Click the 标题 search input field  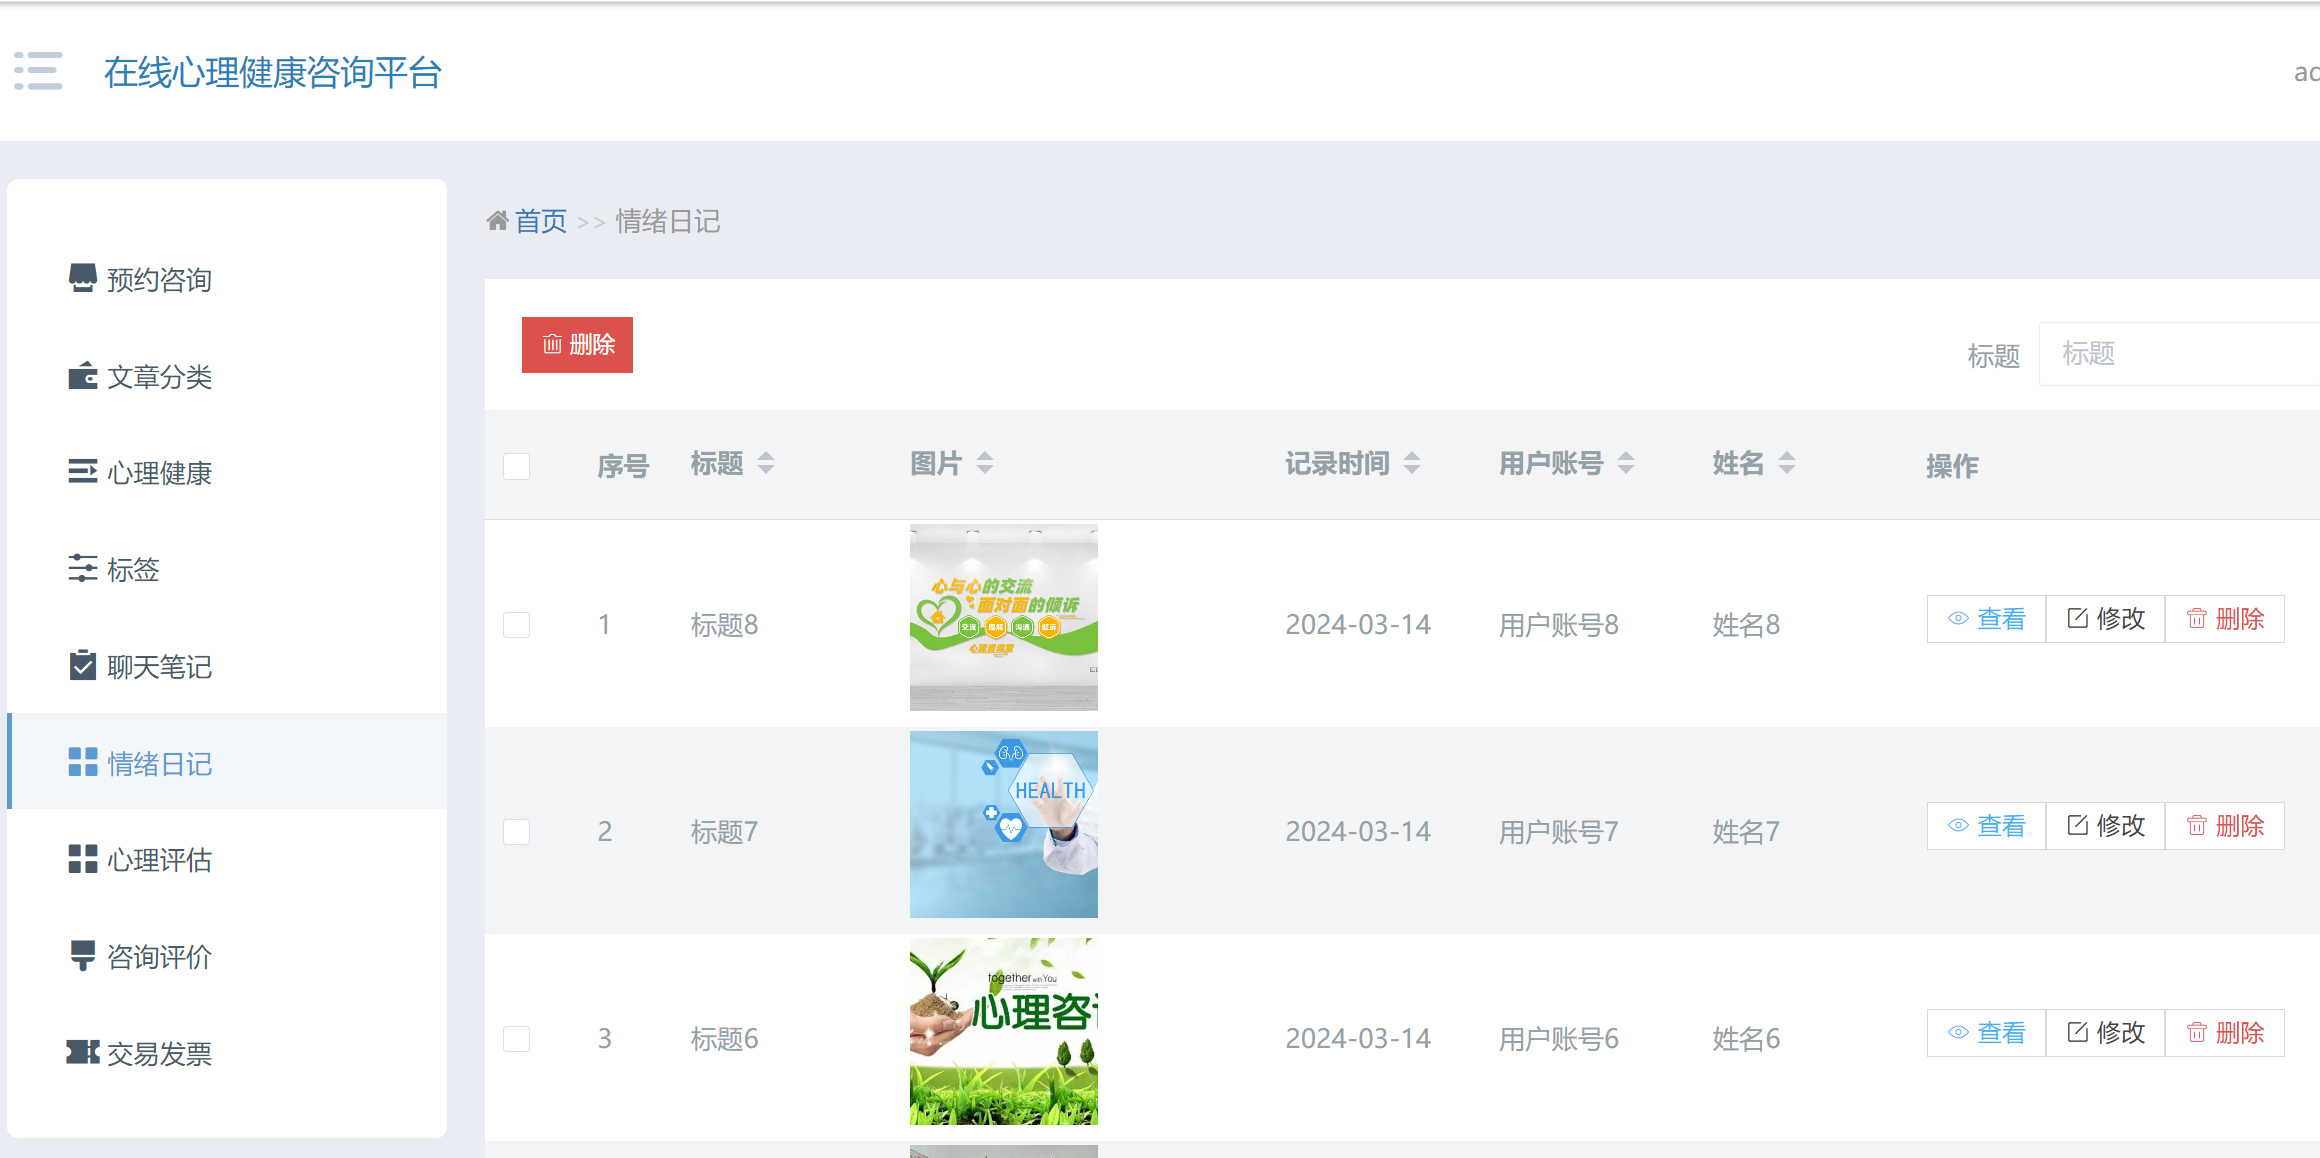click(2180, 353)
